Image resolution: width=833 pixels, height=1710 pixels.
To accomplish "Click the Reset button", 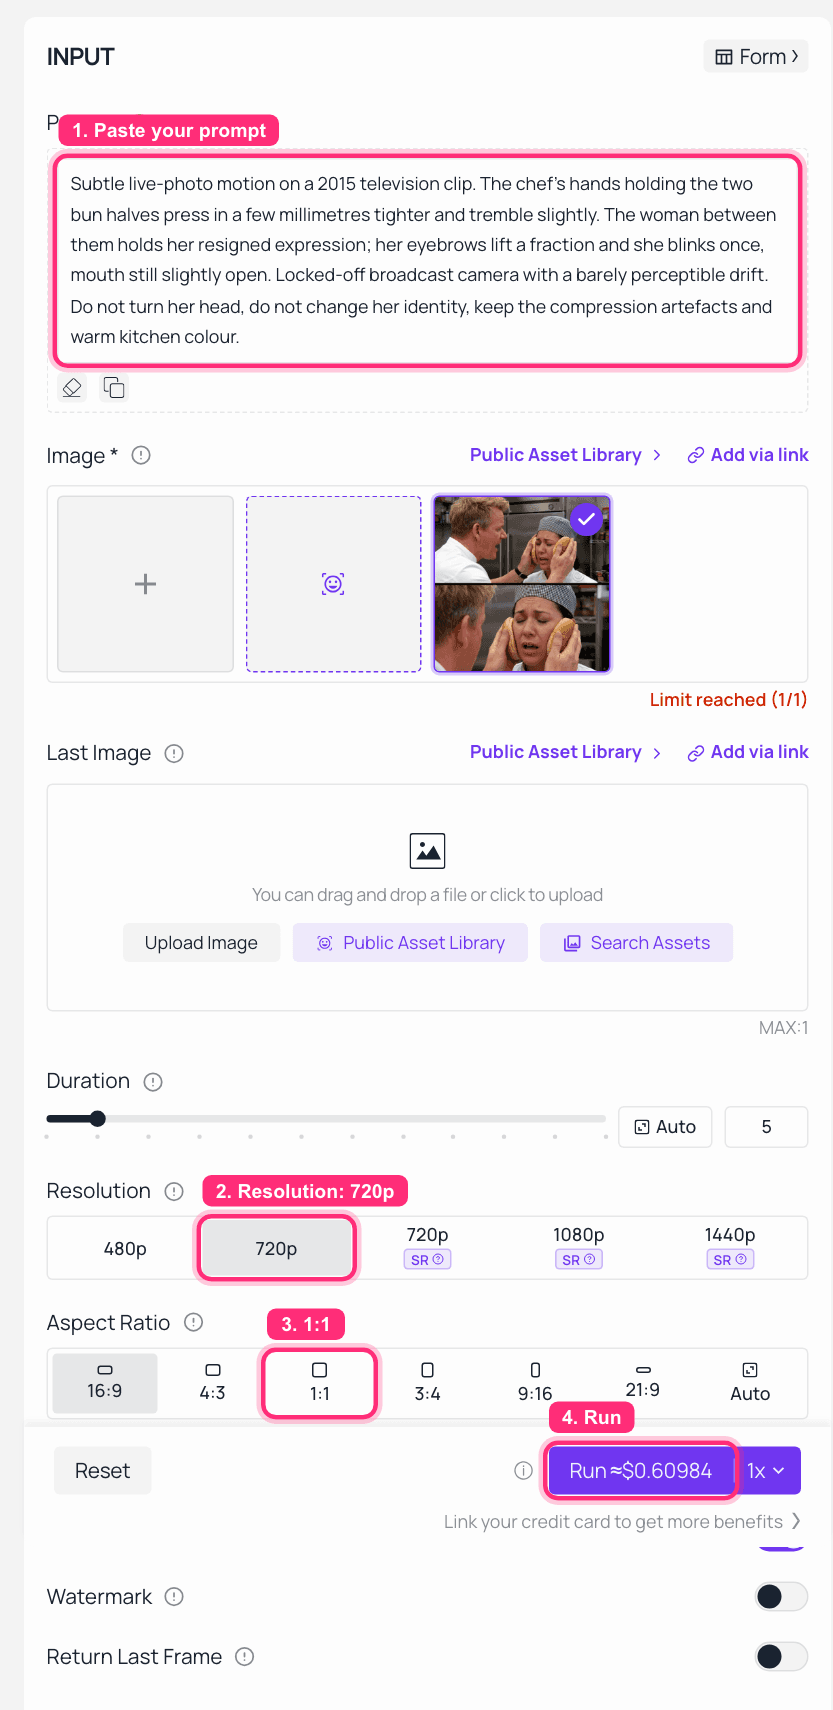I will [103, 1471].
